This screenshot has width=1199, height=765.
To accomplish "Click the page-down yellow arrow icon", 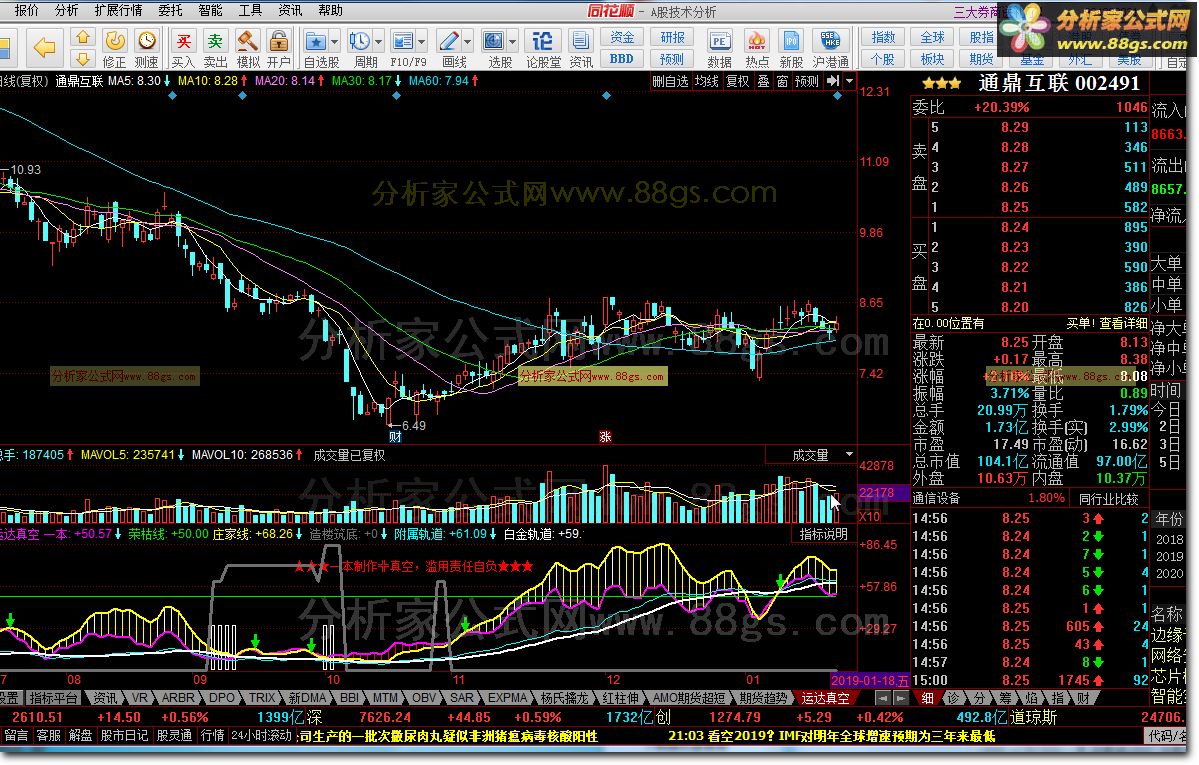I will pyautogui.click(x=83, y=59).
